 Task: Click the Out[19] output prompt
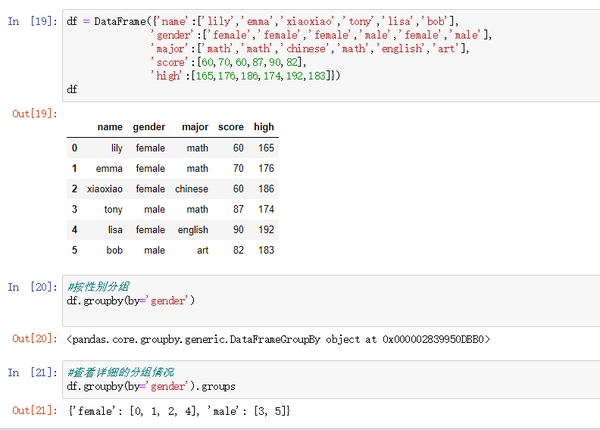[35, 114]
